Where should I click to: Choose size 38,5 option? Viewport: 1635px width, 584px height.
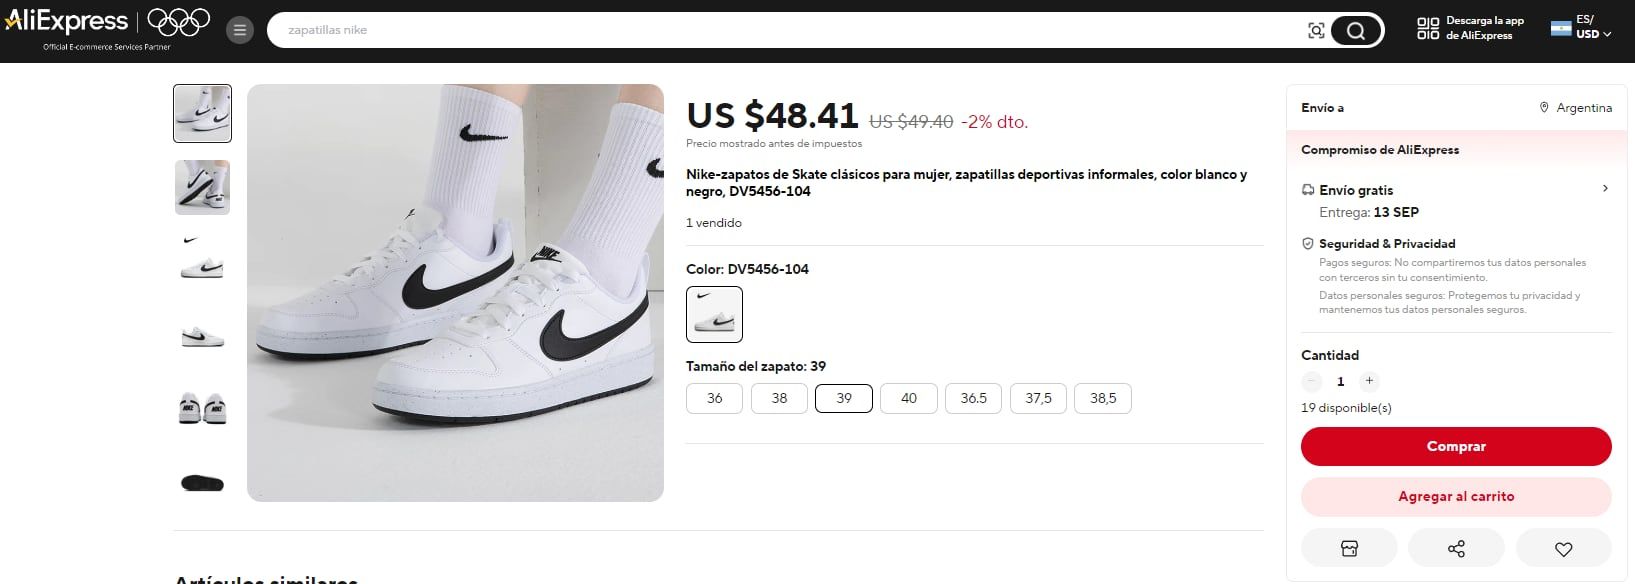pyautogui.click(x=1102, y=398)
